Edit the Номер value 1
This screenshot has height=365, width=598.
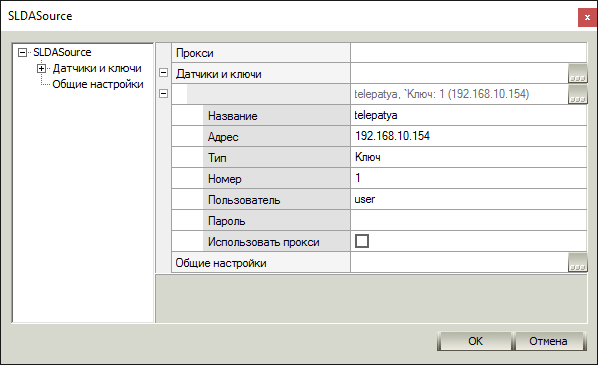click(x=468, y=178)
